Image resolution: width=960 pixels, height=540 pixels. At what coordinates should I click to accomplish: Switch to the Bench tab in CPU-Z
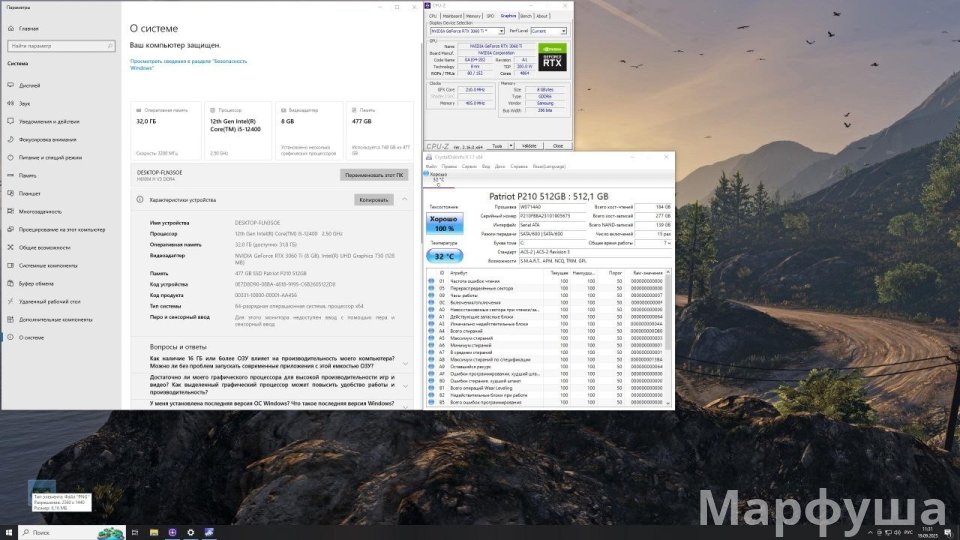point(525,16)
